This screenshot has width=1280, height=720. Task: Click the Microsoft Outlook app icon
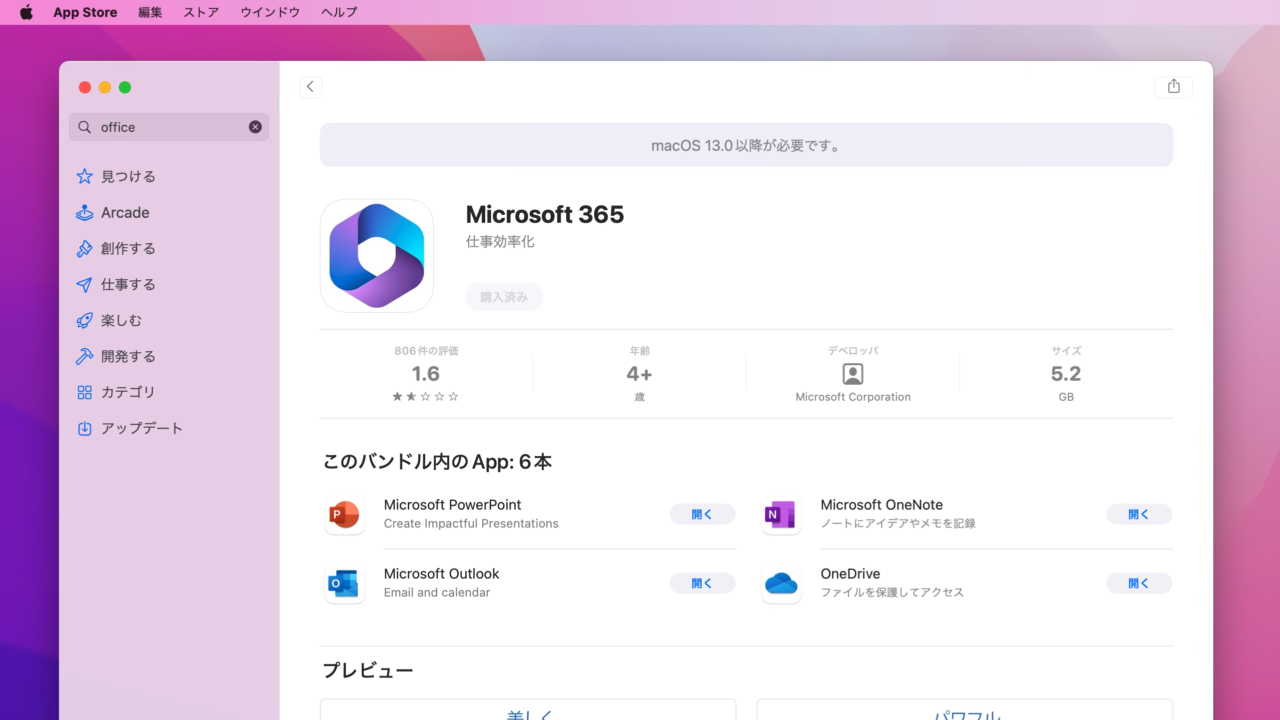[344, 583]
